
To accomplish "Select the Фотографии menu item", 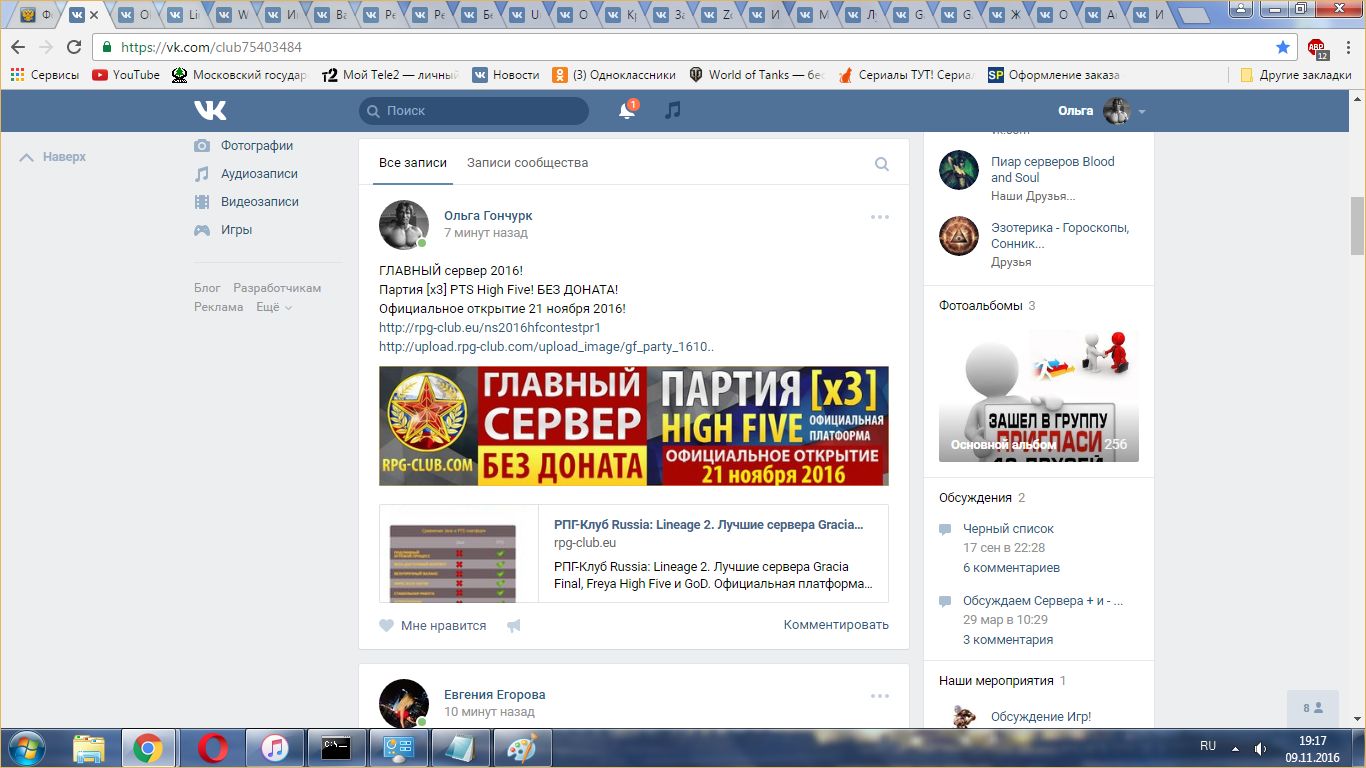I will pyautogui.click(x=257, y=146).
